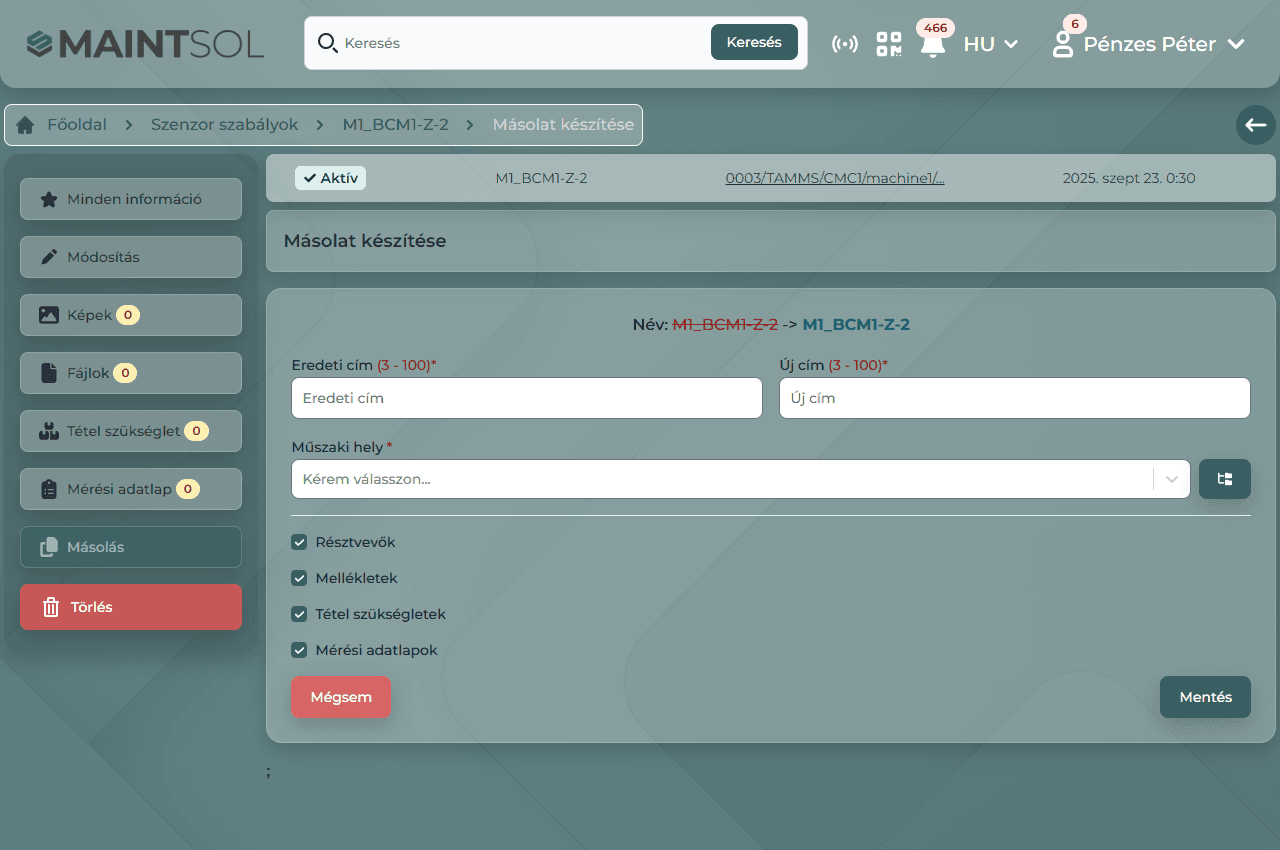The width and height of the screenshot is (1280, 850).
Task: Focus the Keresés search field
Action: coord(522,43)
